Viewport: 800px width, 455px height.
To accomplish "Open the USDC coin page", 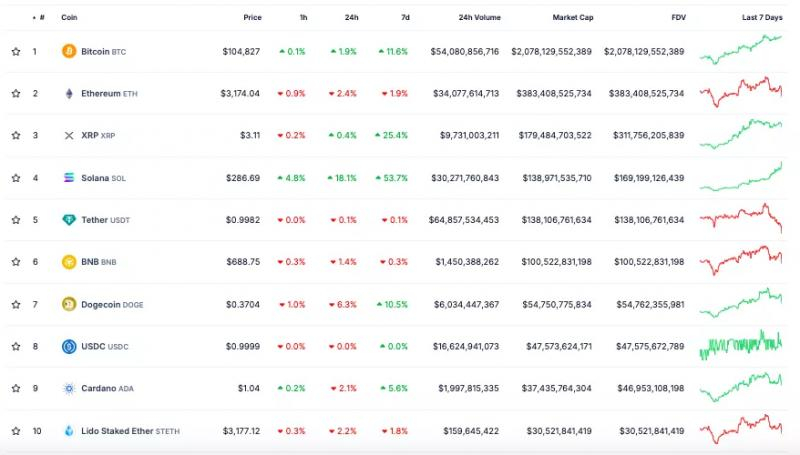I will pyautogui.click(x=105, y=346).
